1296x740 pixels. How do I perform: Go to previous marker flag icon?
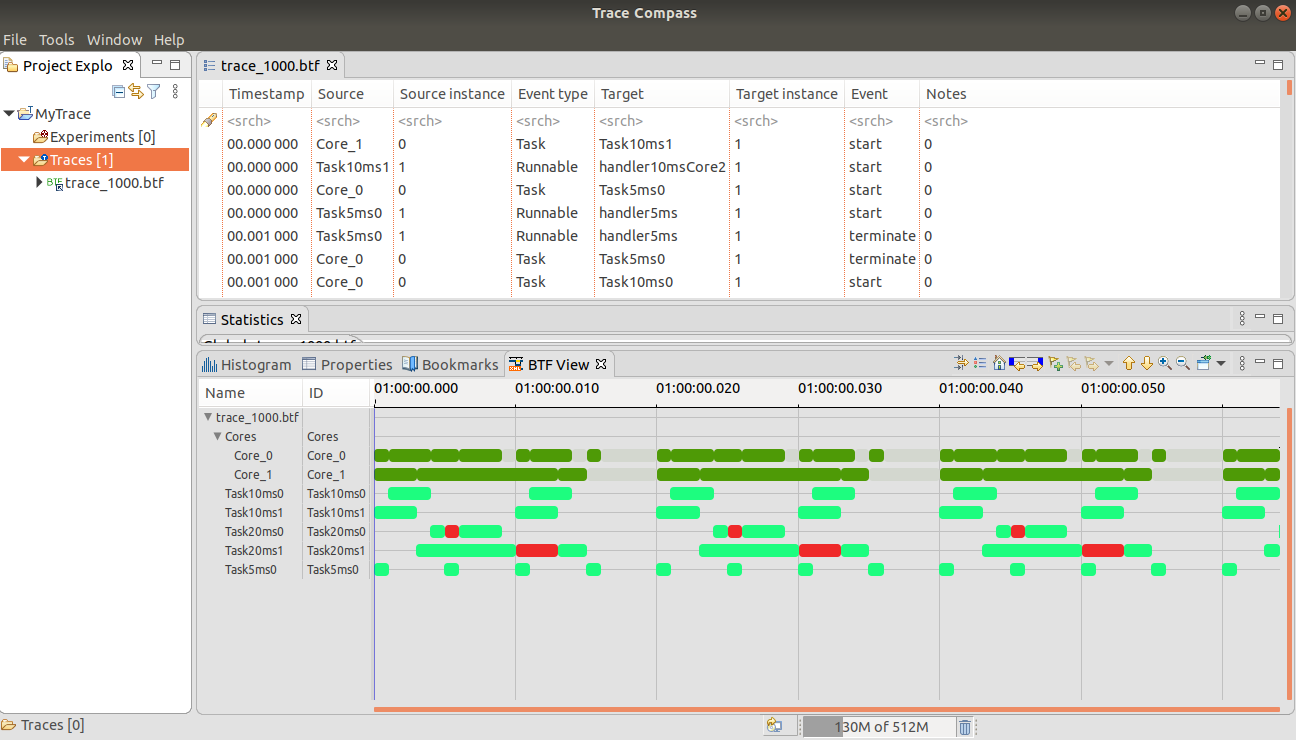[x=1074, y=363]
